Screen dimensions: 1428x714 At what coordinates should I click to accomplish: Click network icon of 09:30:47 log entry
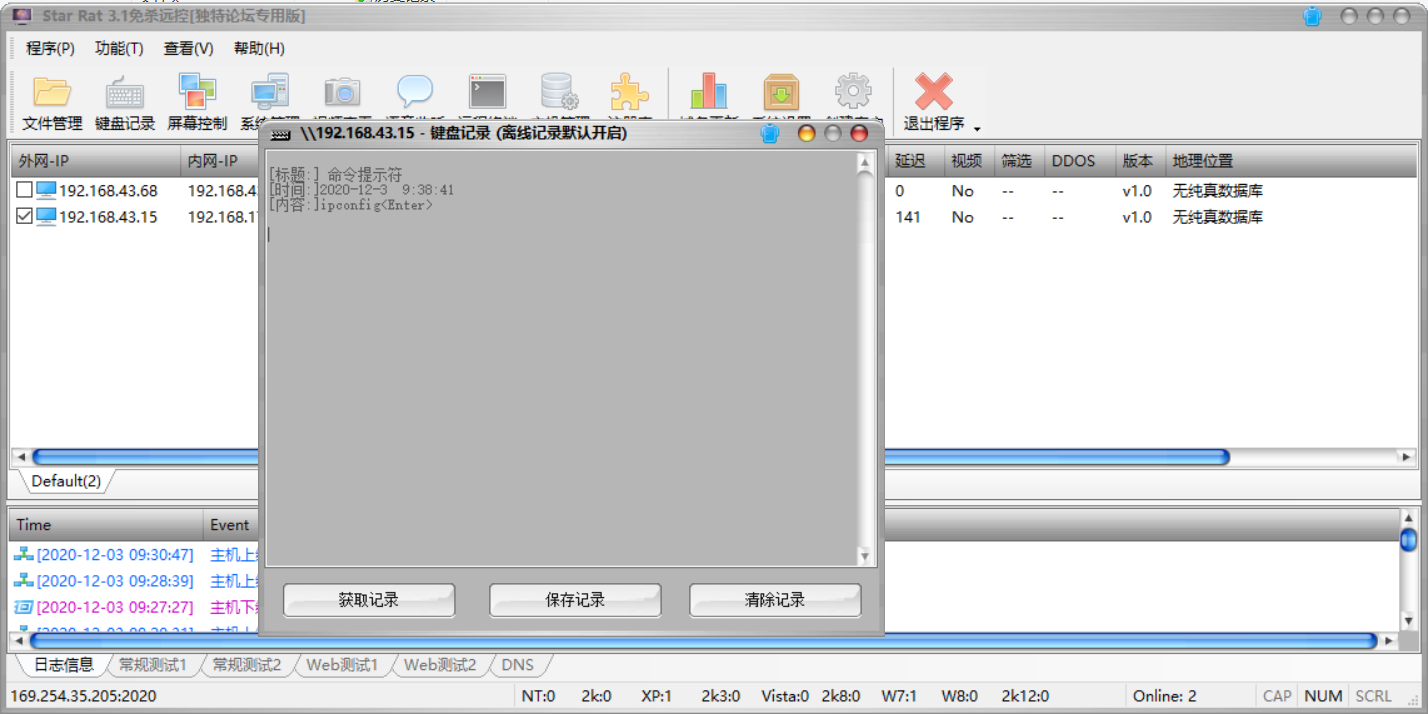click(23, 554)
